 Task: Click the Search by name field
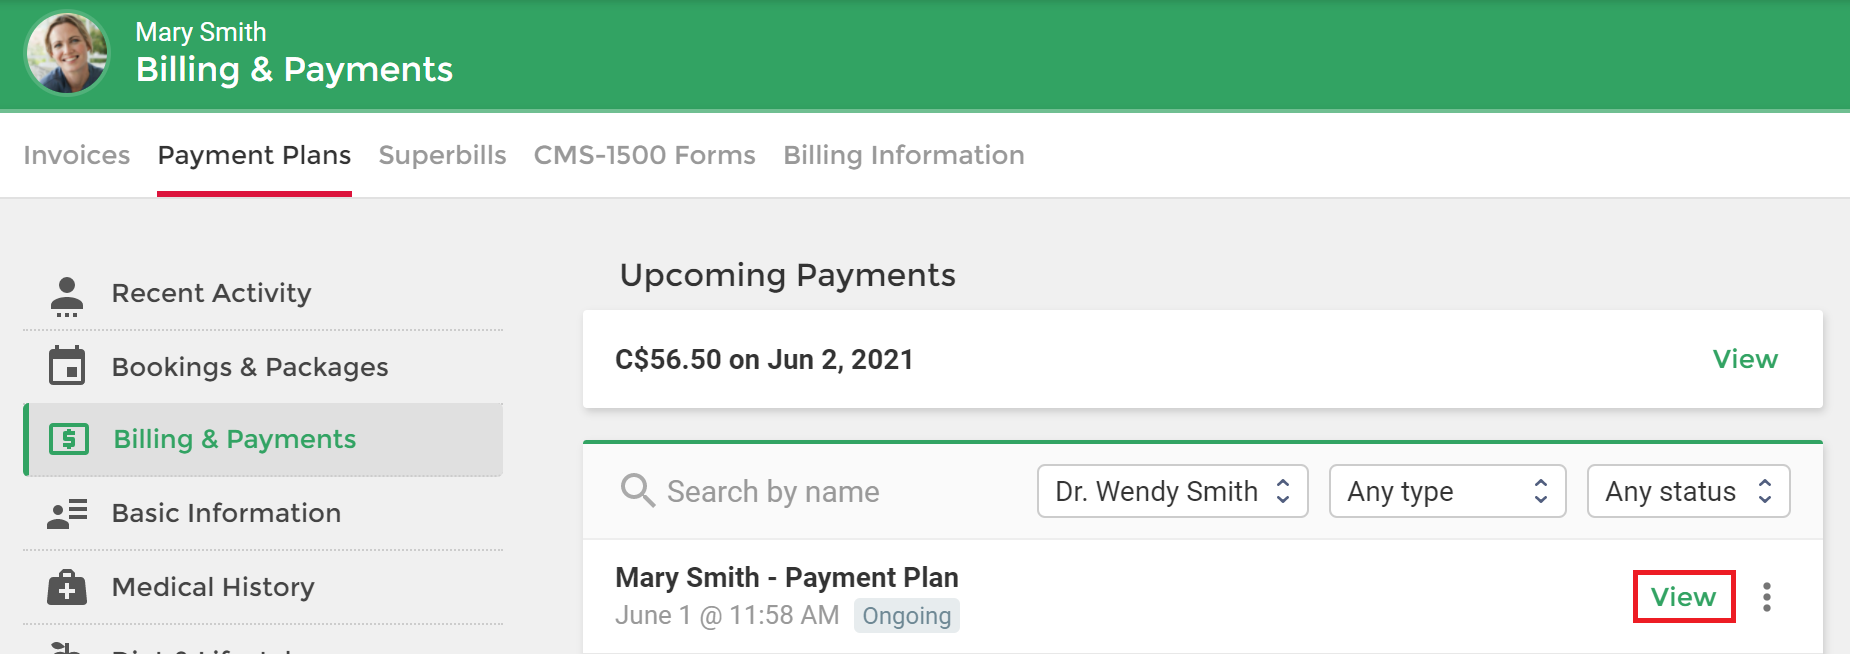(819, 491)
